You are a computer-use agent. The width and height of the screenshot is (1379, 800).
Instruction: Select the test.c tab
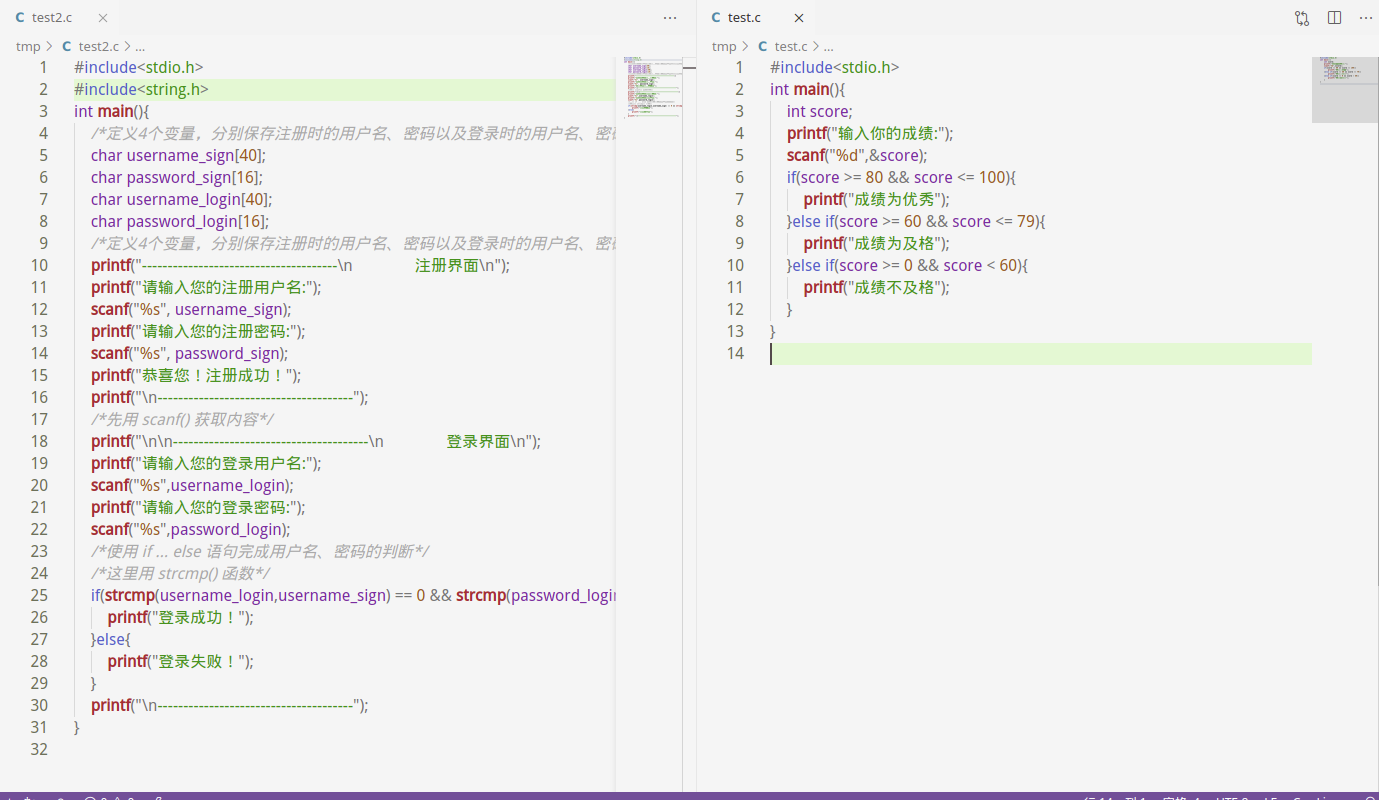click(743, 17)
